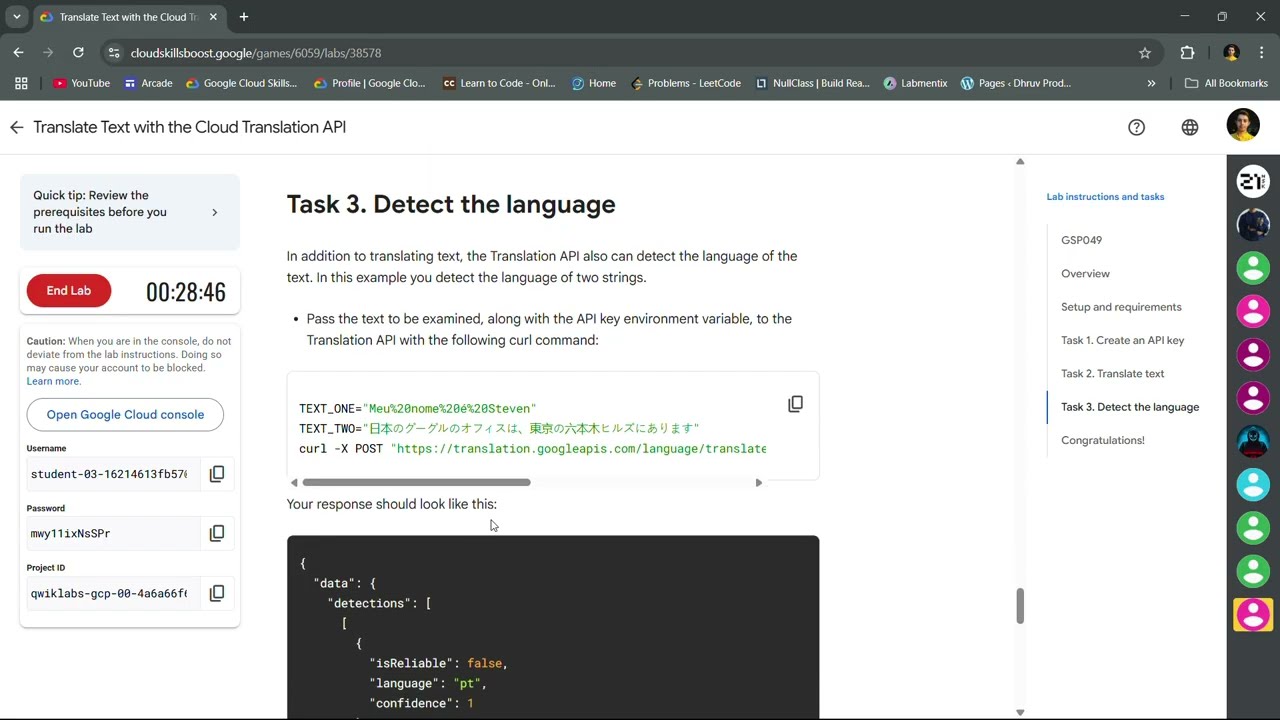This screenshot has width=1280, height=720.
Task: Go to Task 1. Create an API key
Action: tap(1122, 340)
